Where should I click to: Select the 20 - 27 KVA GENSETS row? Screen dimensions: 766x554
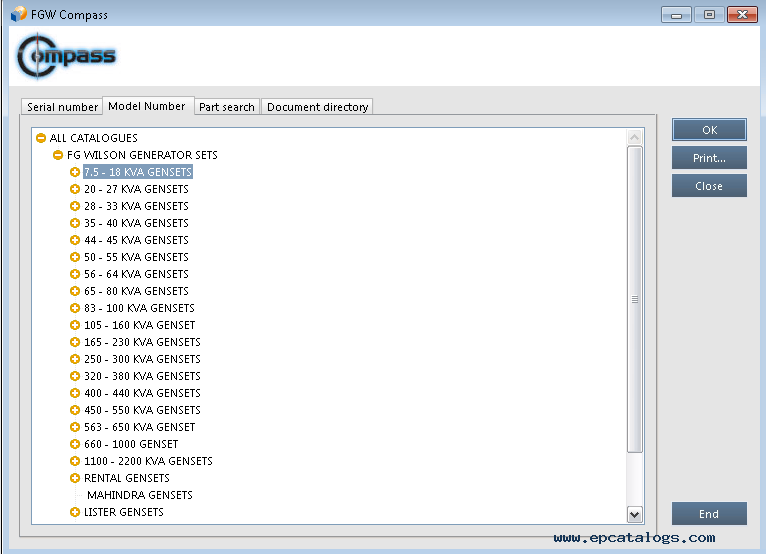(136, 189)
